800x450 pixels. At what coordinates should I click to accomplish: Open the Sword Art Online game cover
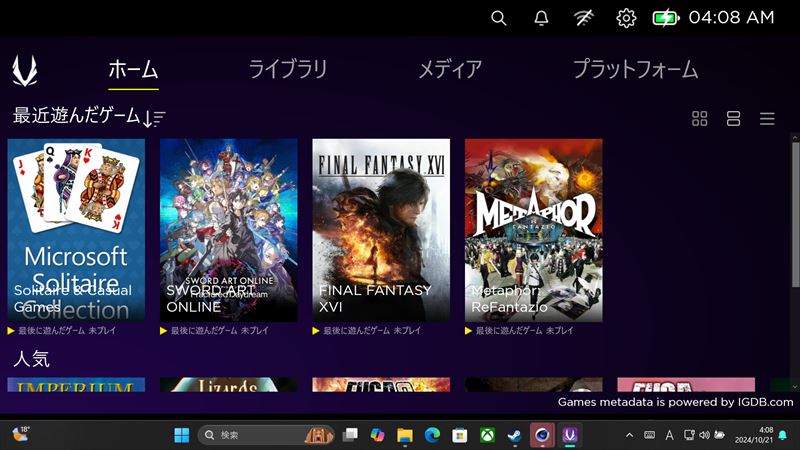point(229,230)
